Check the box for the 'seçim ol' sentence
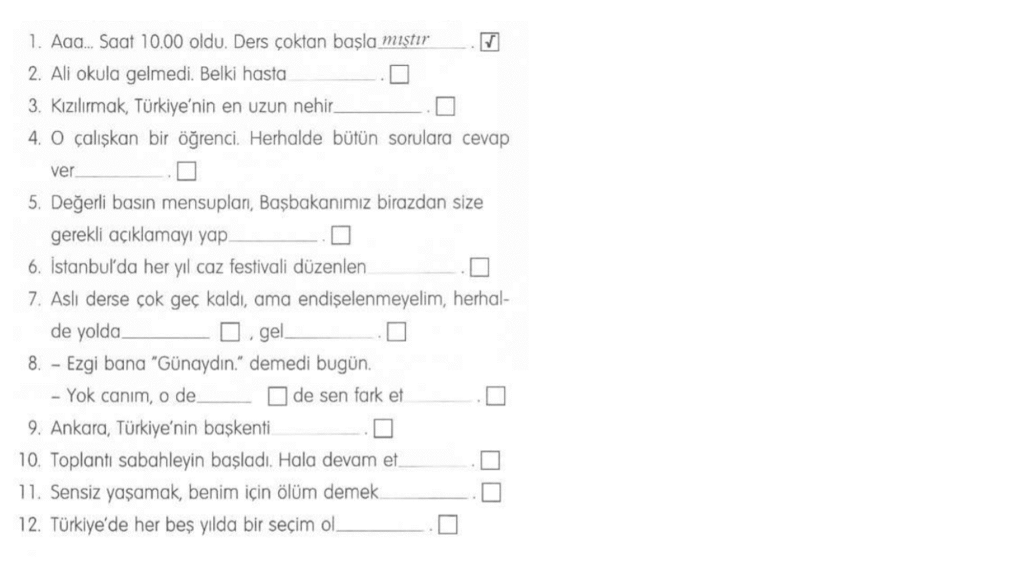1024x576 pixels. [x=447, y=523]
